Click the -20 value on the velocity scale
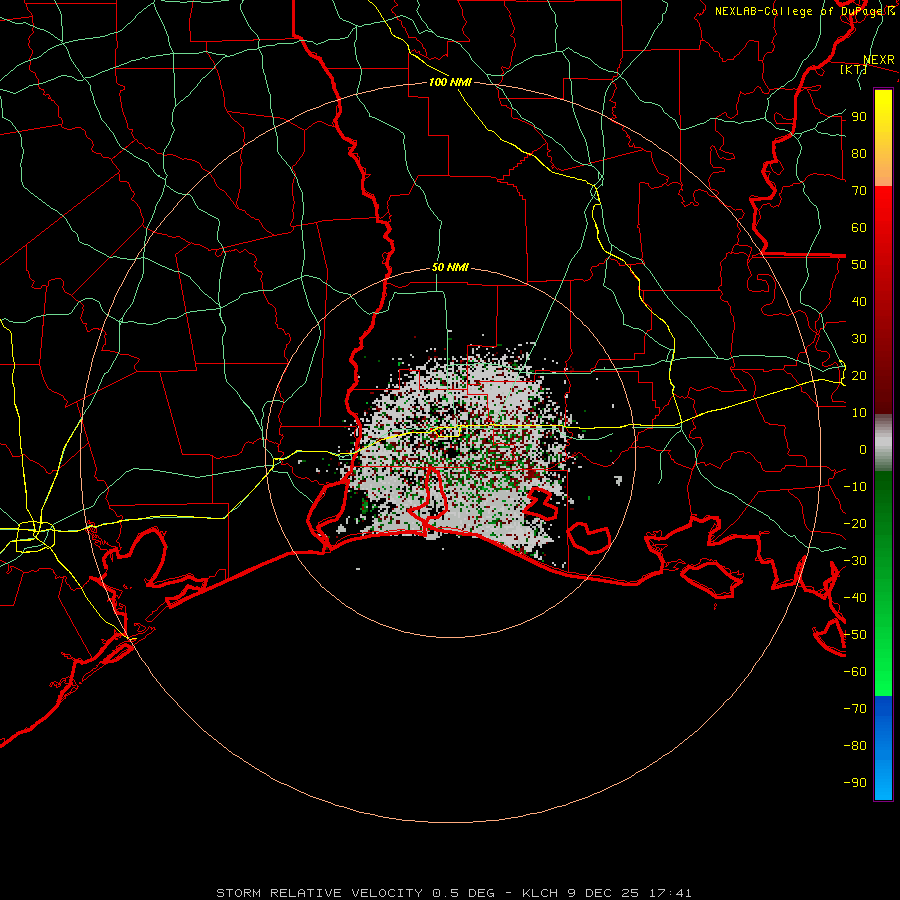This screenshot has height=900, width=900. 855,524
